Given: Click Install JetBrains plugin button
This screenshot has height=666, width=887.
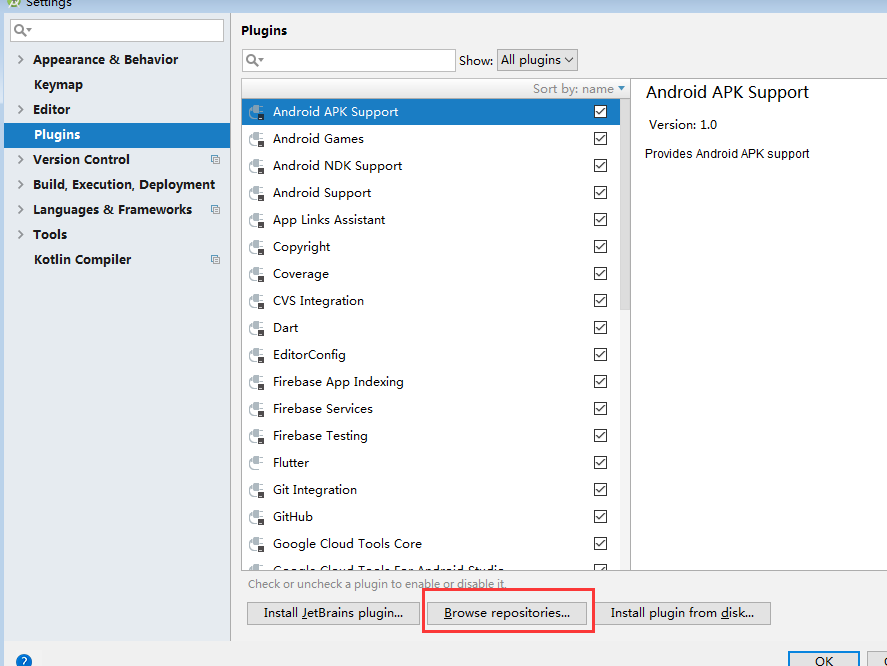Looking at the screenshot, I should click(333, 613).
